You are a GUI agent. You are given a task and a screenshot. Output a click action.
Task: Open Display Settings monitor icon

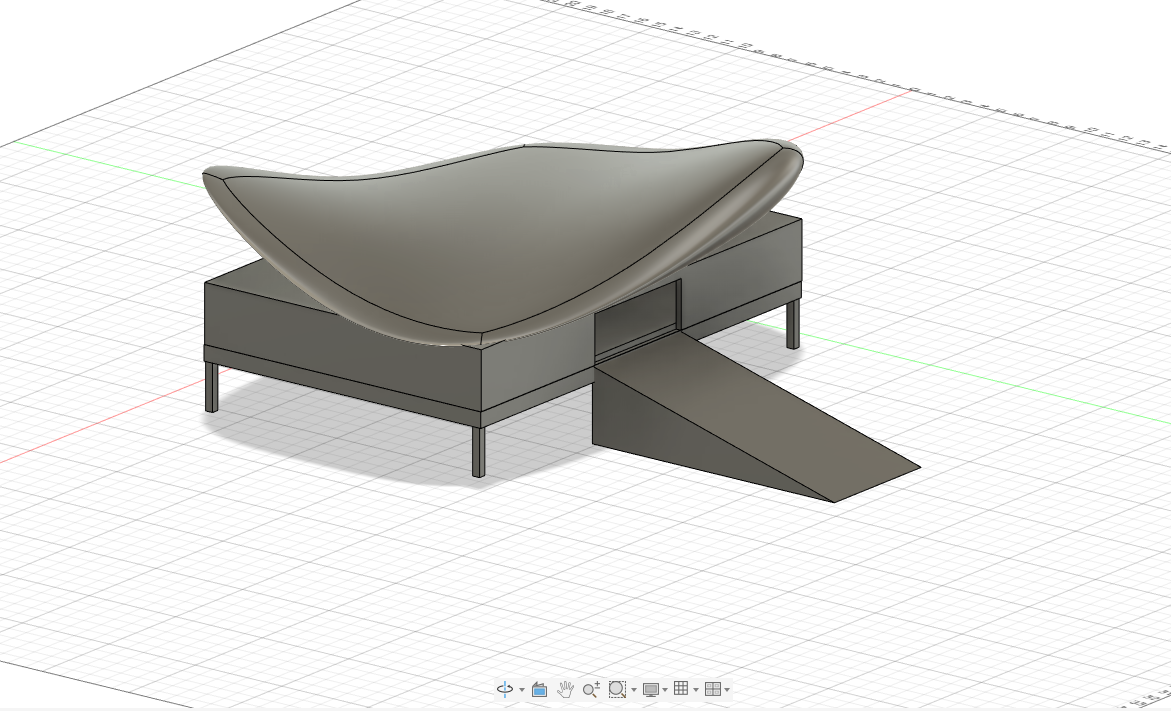tap(651, 689)
